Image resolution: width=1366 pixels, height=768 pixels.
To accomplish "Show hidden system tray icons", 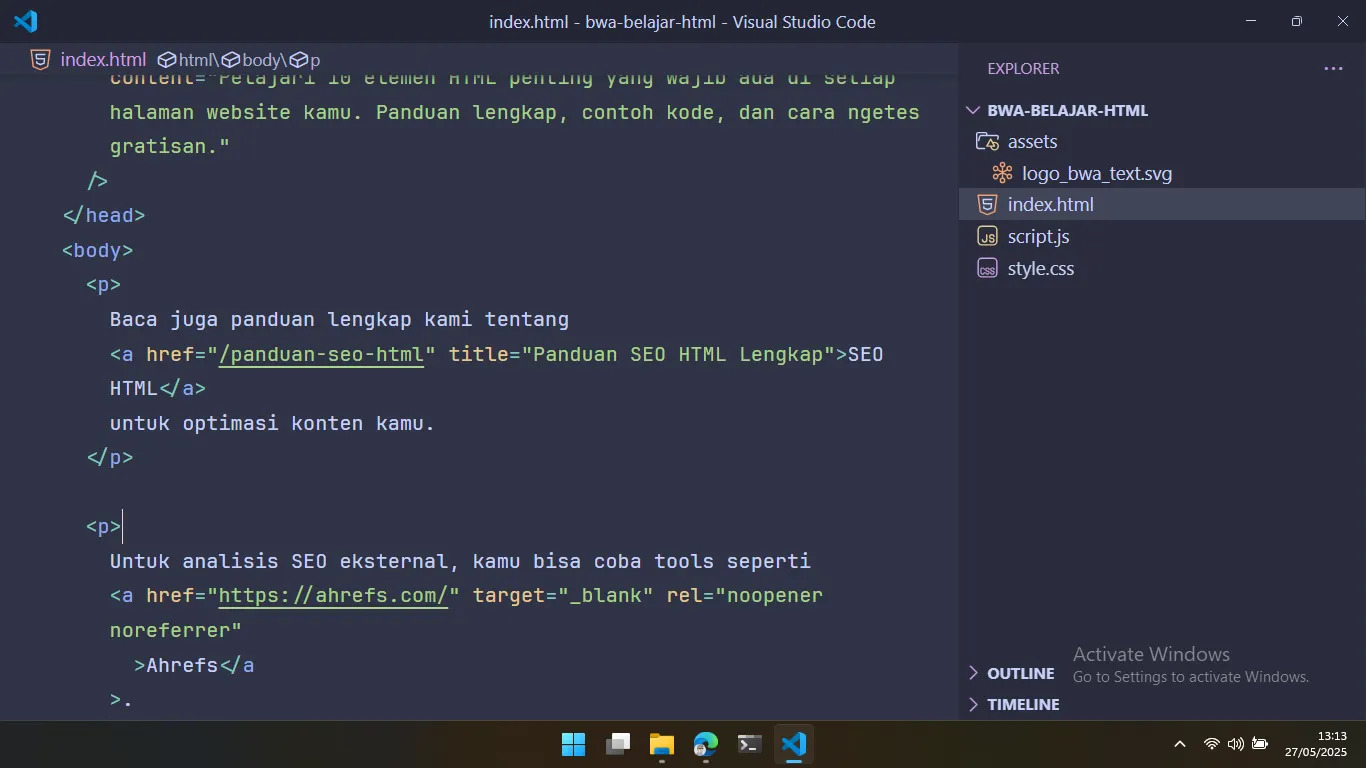I will (1180, 744).
